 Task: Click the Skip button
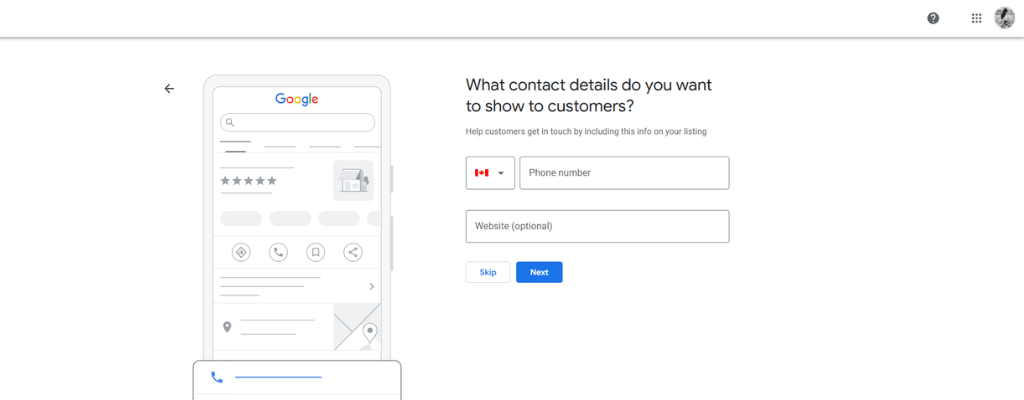(488, 273)
